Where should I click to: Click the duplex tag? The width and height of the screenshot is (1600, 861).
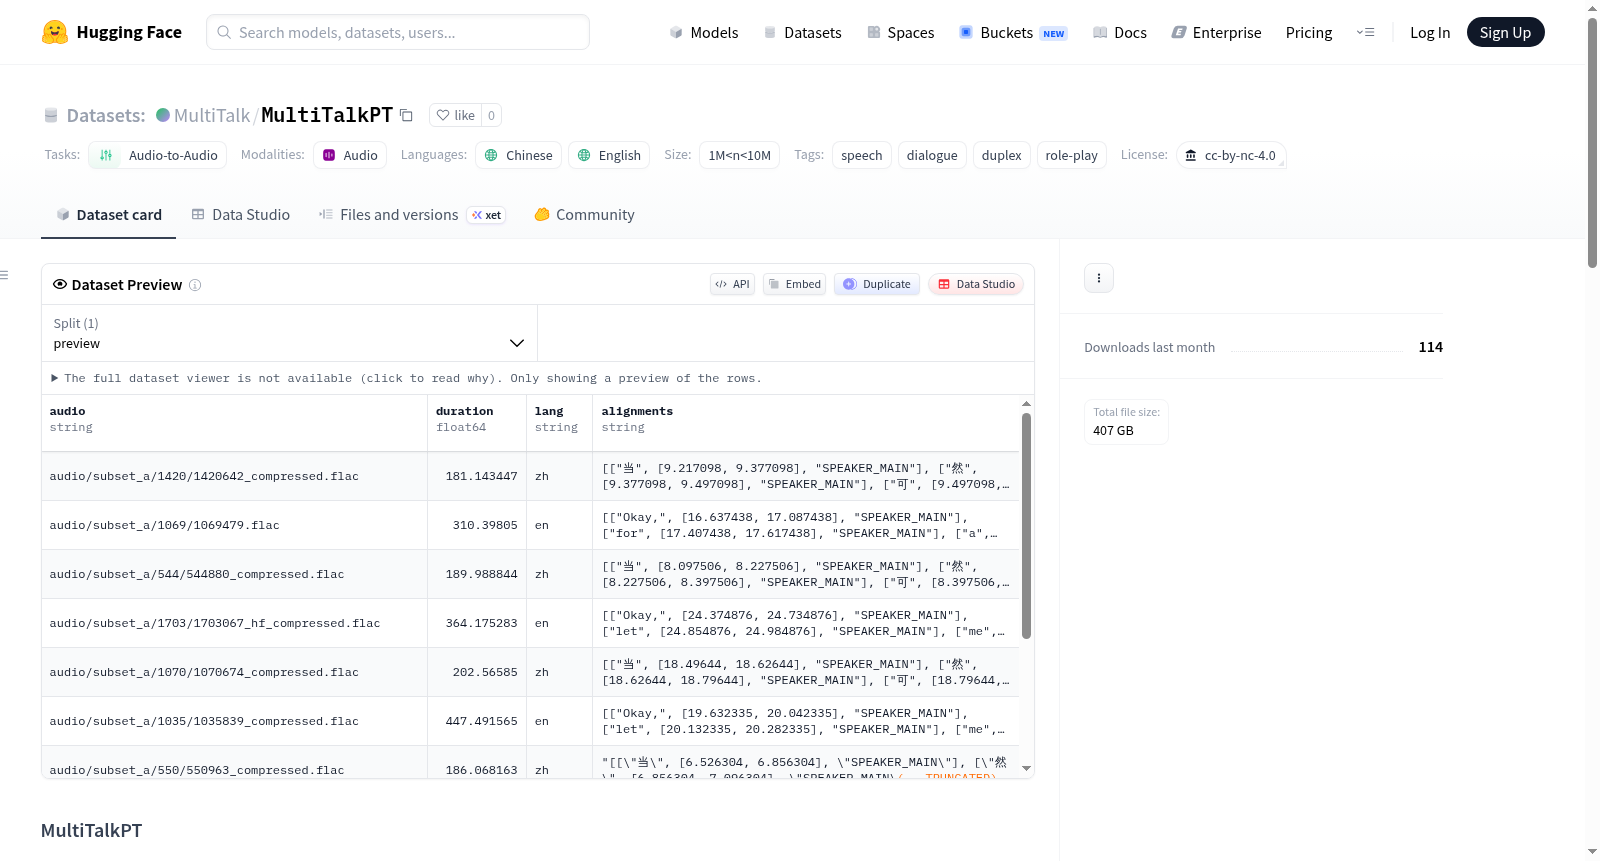click(x=1002, y=155)
